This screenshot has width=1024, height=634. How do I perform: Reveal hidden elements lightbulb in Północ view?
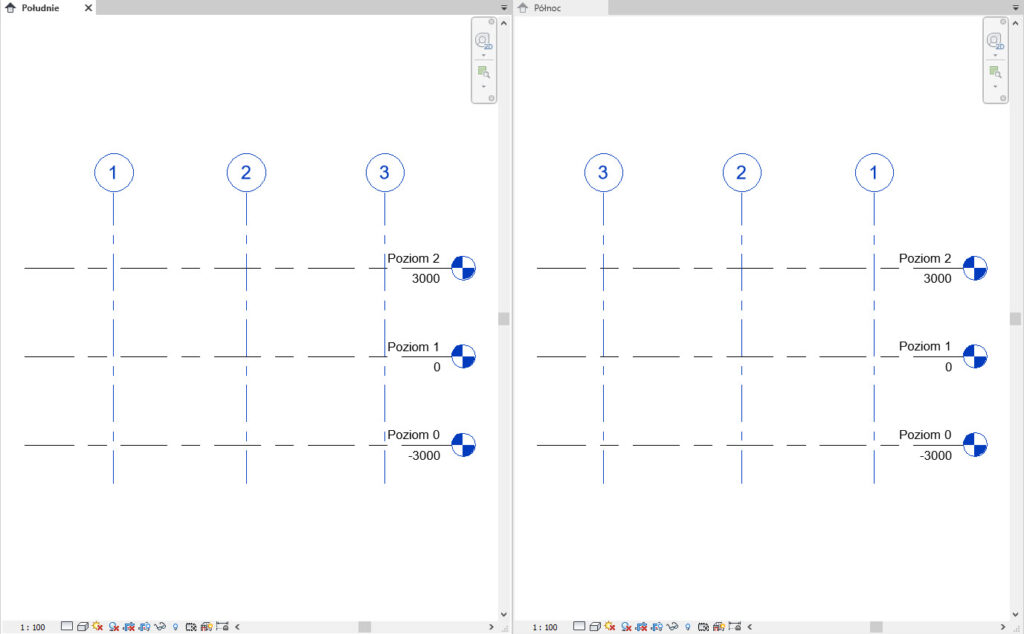[687, 627]
